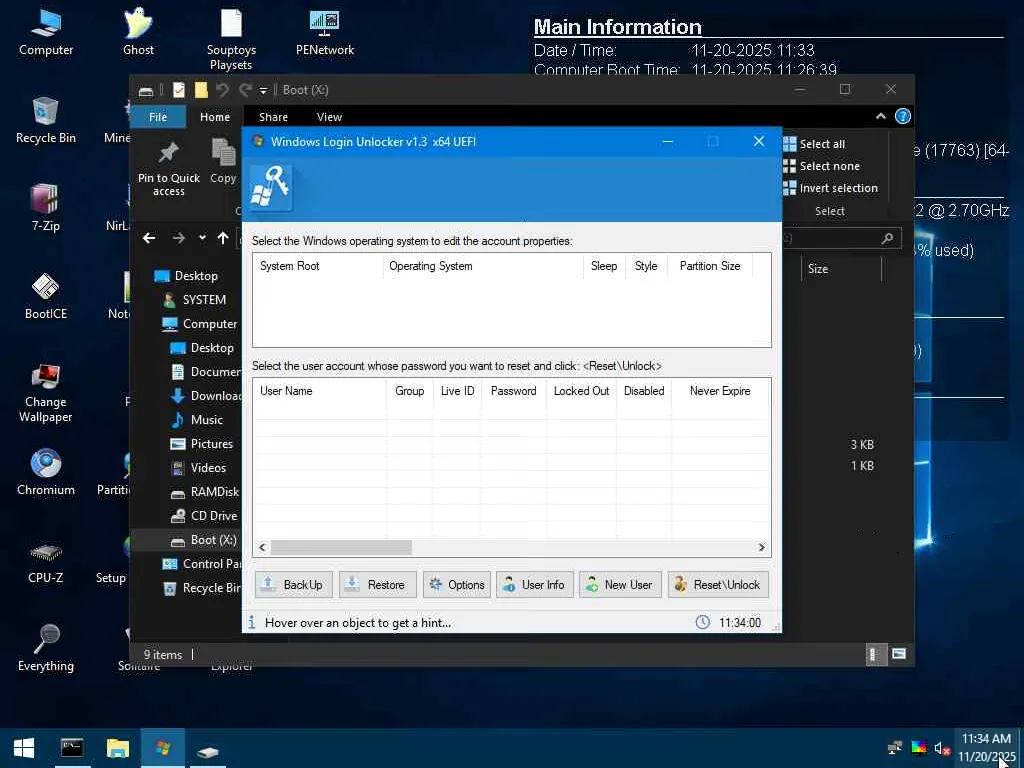Screen dimensions: 1024x768
Task: Click the Windows Login Unlocker key logo
Action: coord(271,187)
